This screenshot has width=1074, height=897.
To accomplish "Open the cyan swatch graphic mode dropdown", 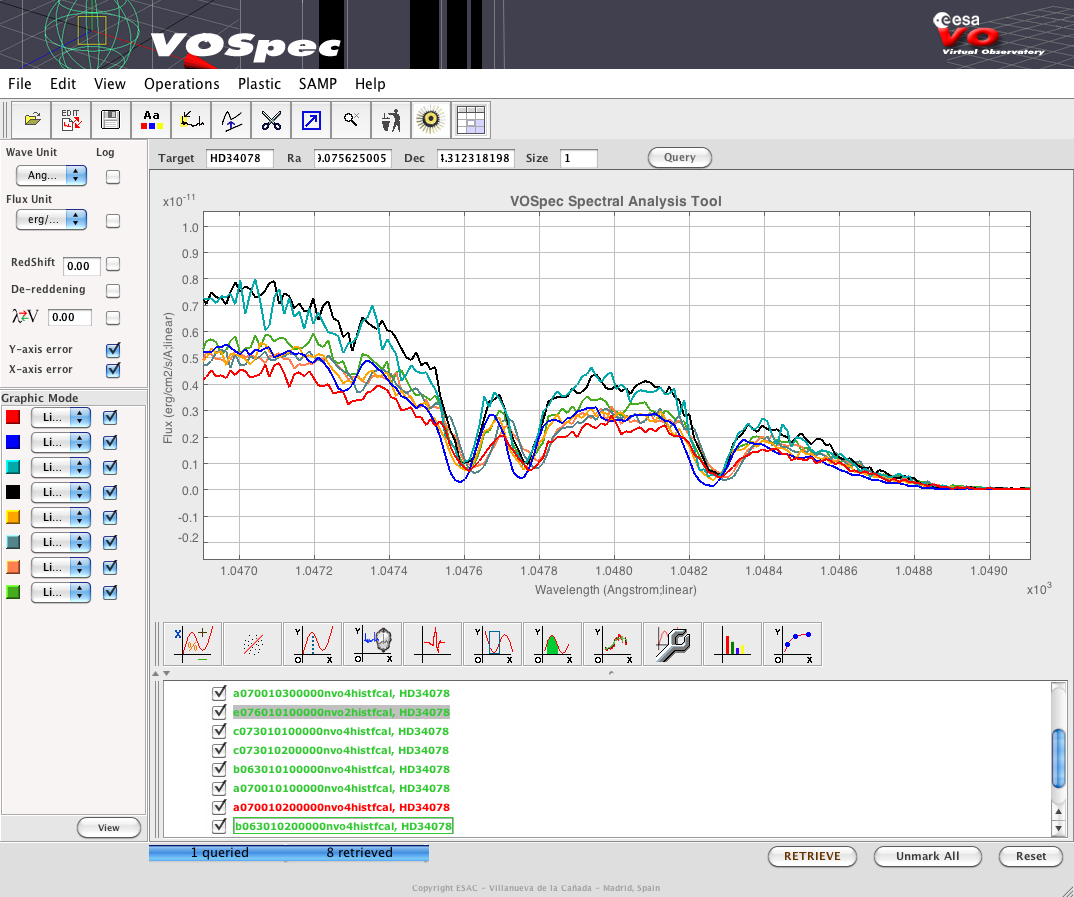I will (x=61, y=467).
